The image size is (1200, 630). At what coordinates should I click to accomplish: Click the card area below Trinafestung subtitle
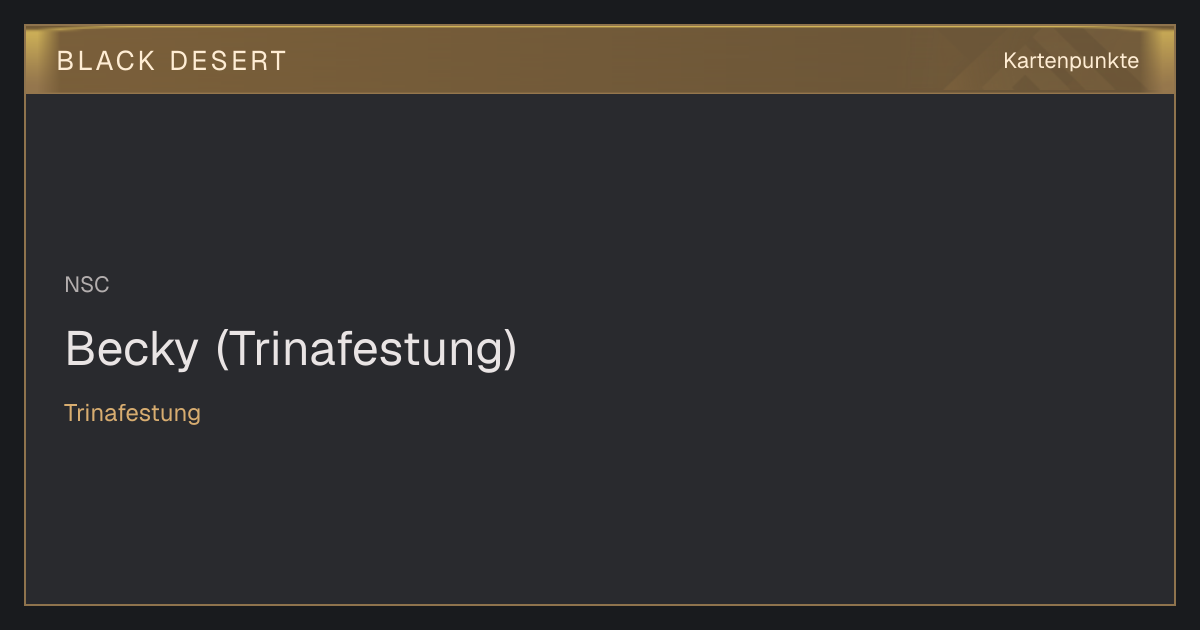[600, 516]
